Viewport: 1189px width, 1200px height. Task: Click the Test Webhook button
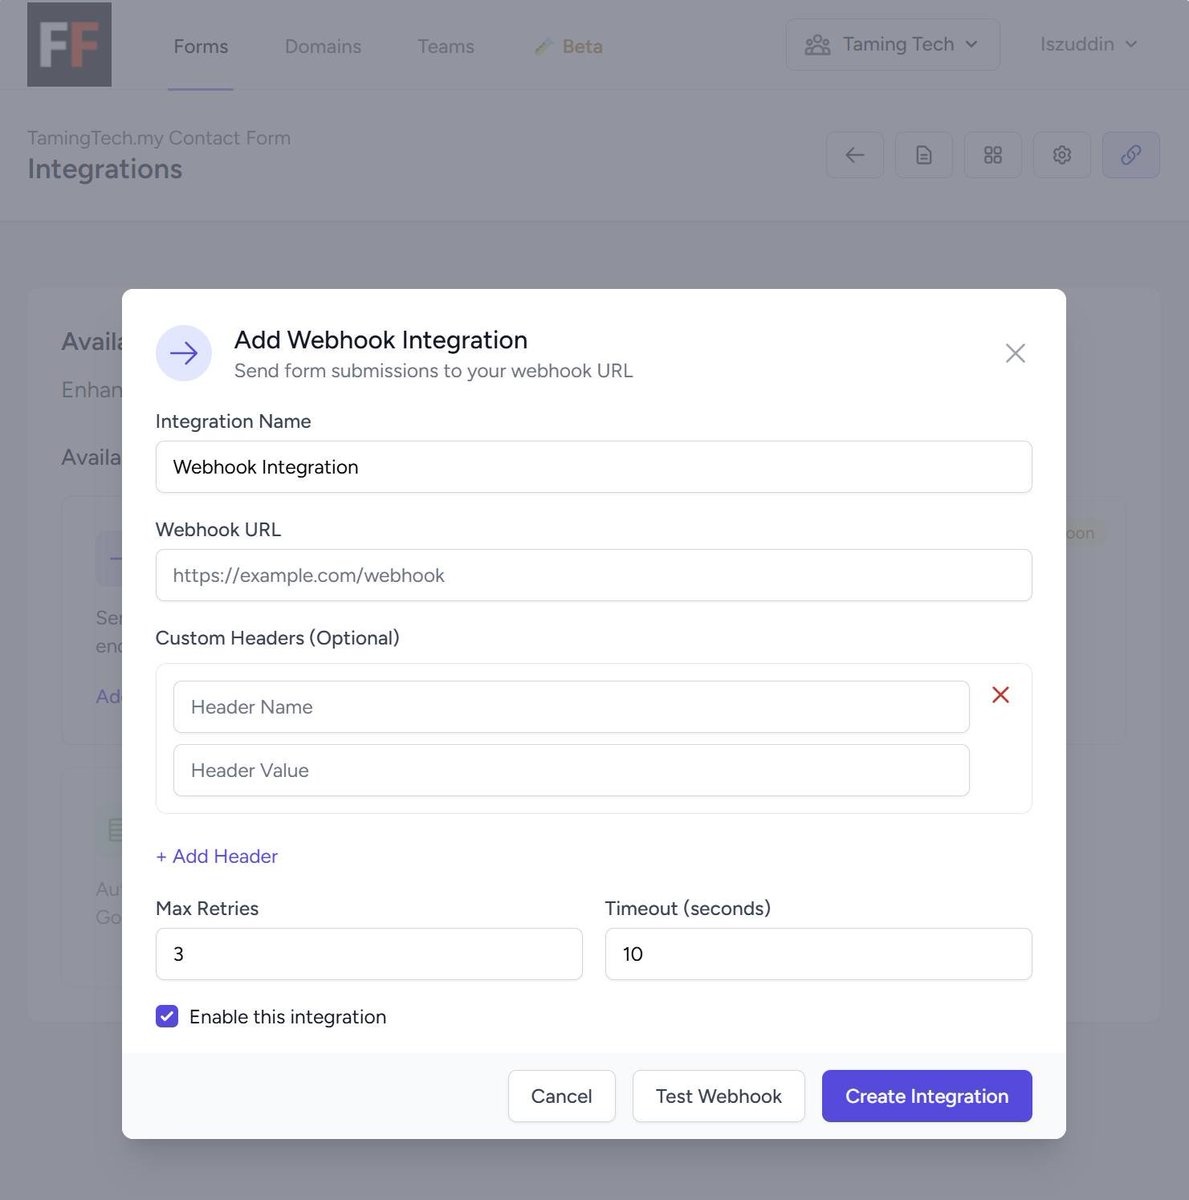(719, 1096)
